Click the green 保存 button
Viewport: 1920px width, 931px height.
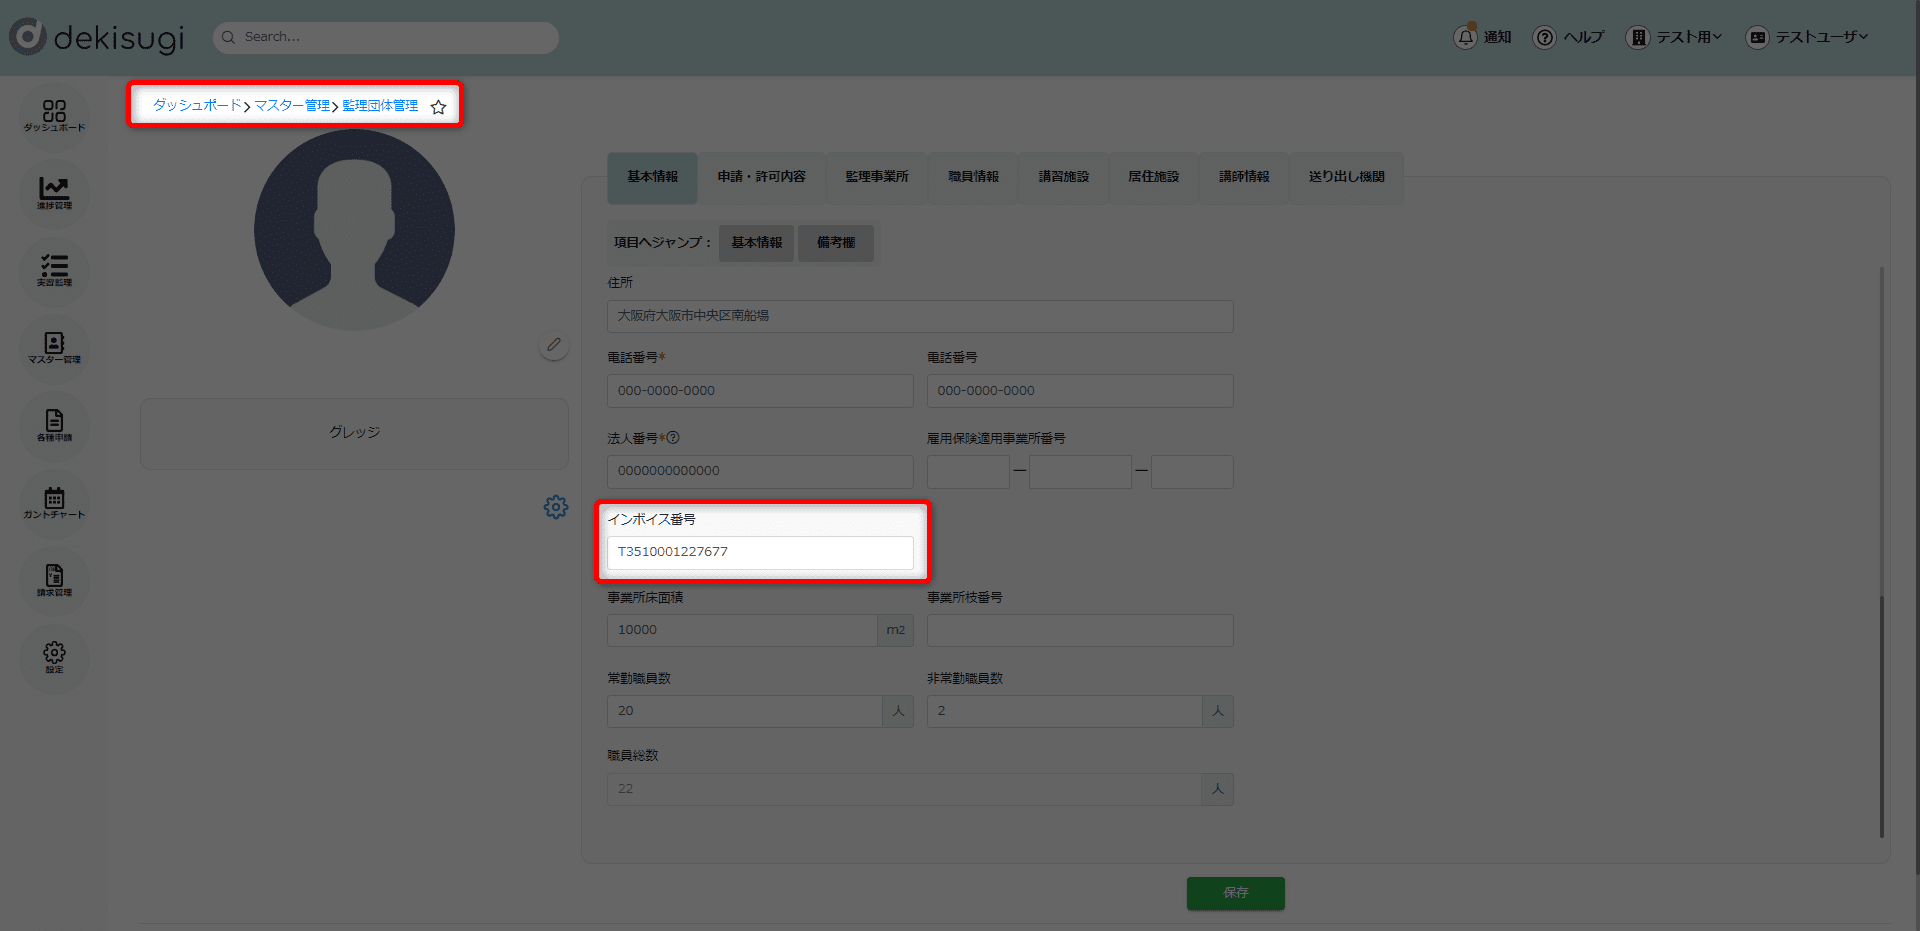[x=1235, y=893]
